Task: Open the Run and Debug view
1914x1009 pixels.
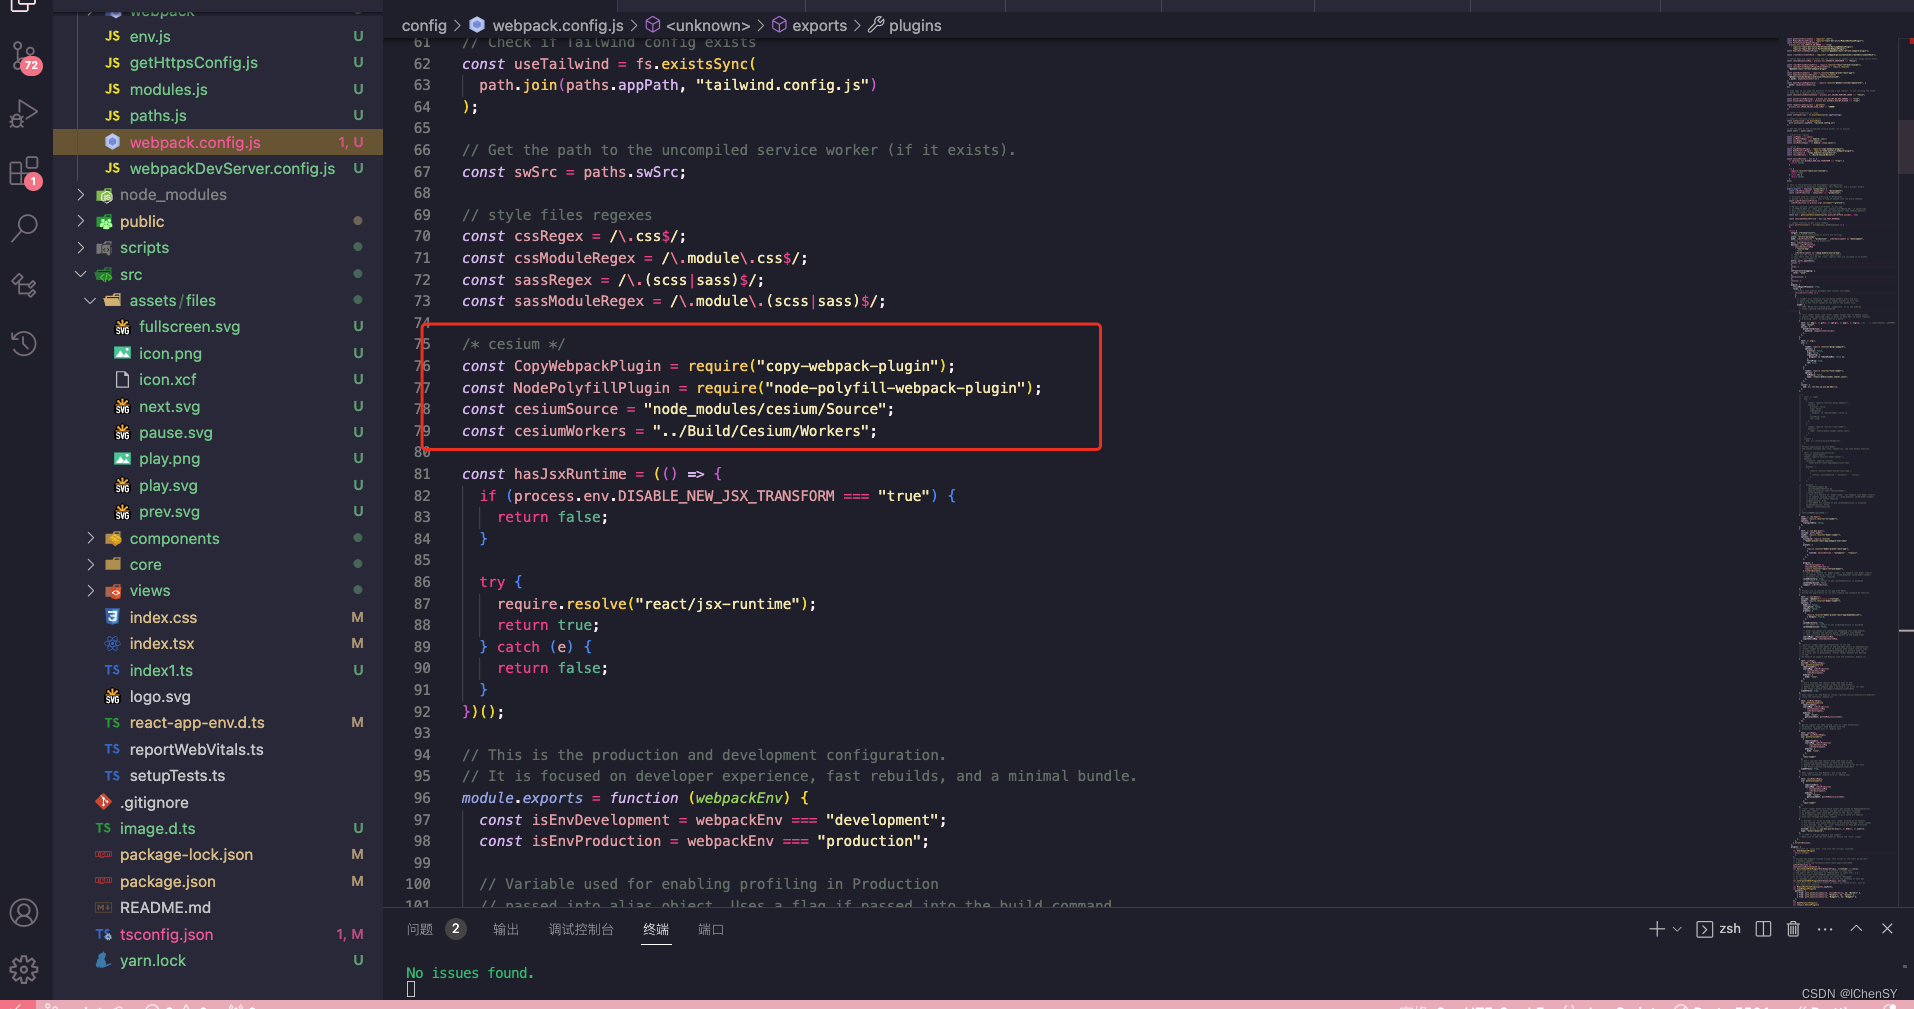Action: 24,114
